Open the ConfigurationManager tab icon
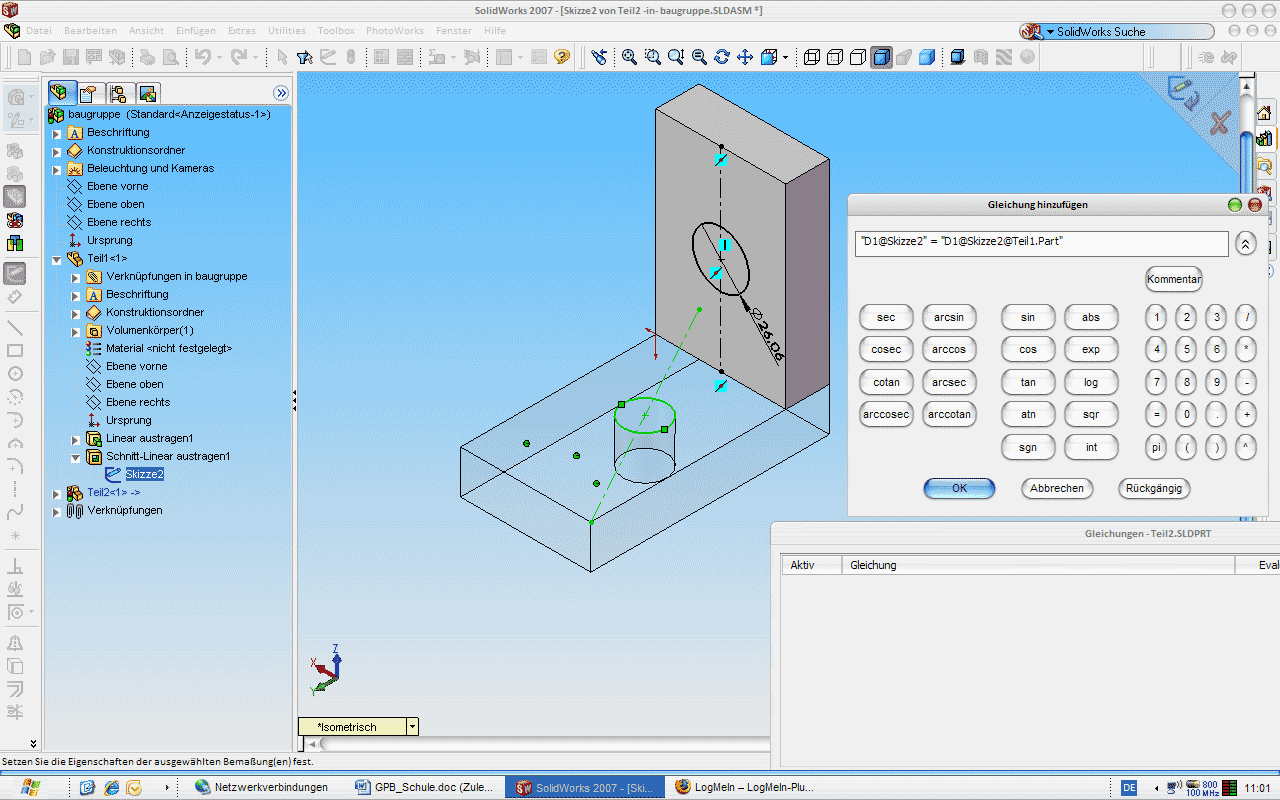The image size is (1280, 800). tap(118, 94)
